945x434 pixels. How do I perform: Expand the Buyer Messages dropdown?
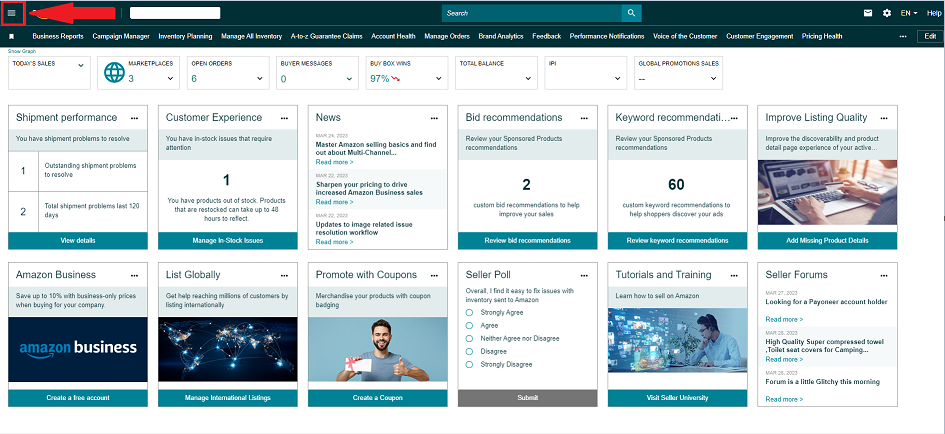pyautogui.click(x=350, y=78)
